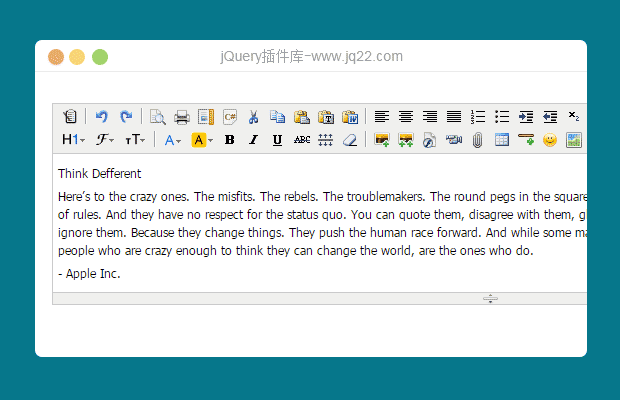Image resolution: width=620 pixels, height=400 pixels.
Task: Center align the text
Action: click(405, 117)
